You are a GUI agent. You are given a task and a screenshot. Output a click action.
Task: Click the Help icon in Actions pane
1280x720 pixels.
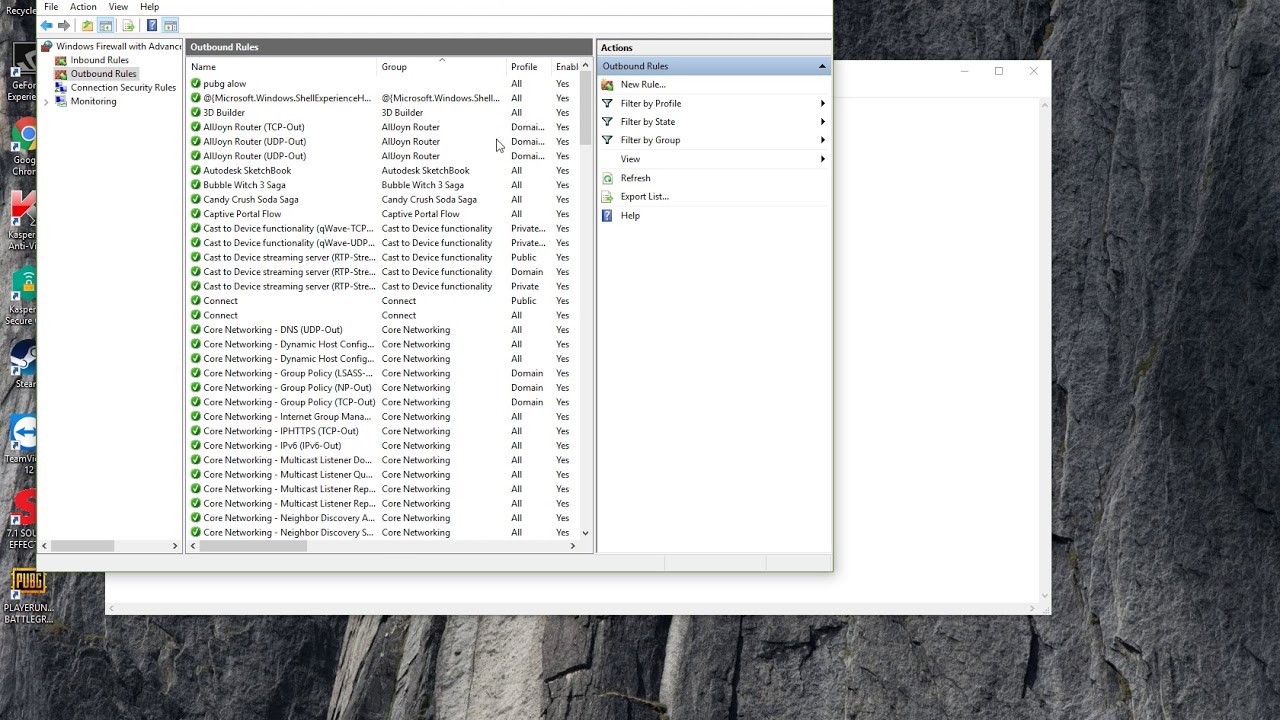pos(607,215)
